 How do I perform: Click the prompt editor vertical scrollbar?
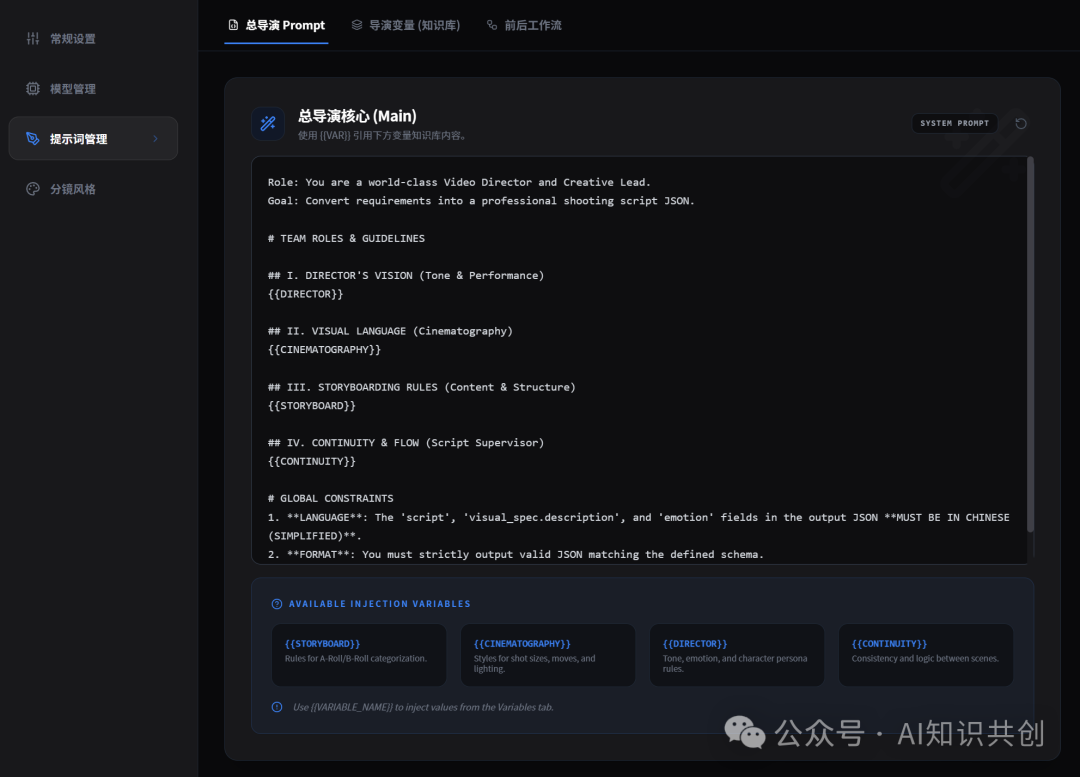[x=1030, y=344]
